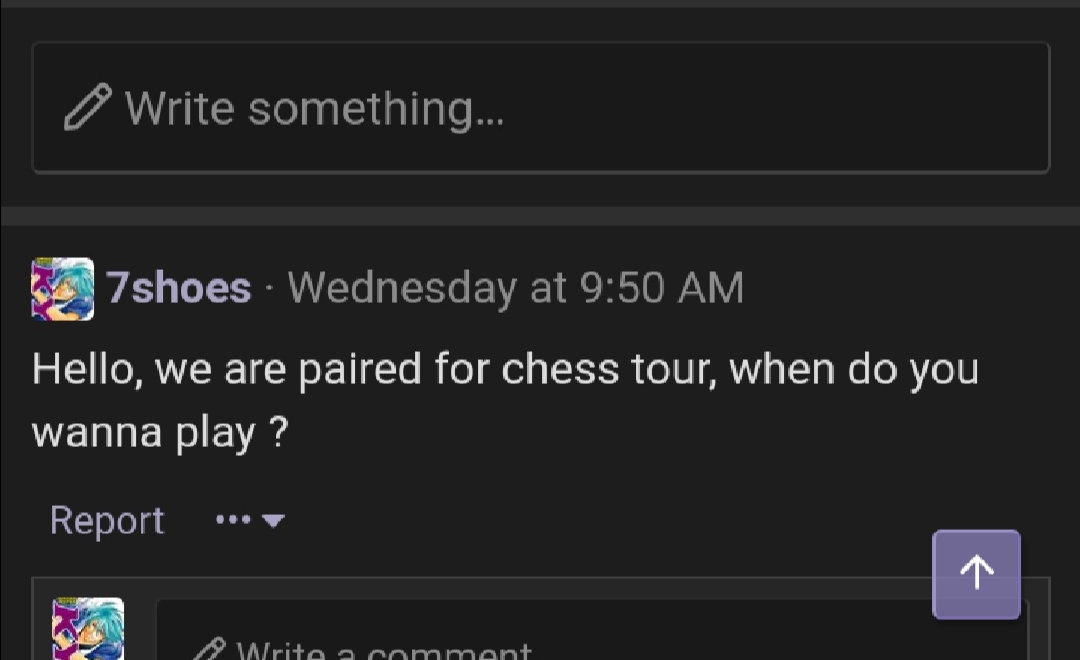Focus the Write something text box
Viewport: 1080px width, 660px height.
pos(541,107)
